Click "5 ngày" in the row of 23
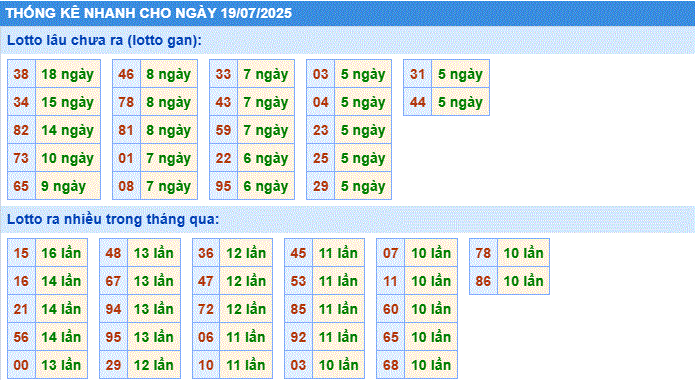695x380 pixels. point(363,130)
